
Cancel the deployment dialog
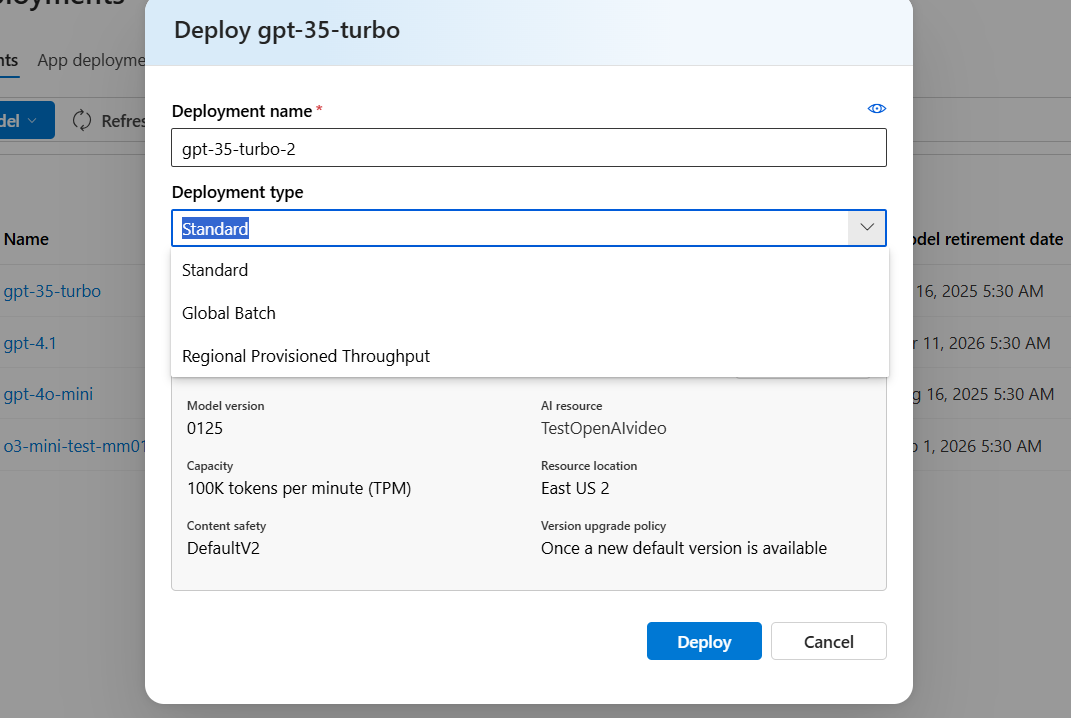(829, 641)
